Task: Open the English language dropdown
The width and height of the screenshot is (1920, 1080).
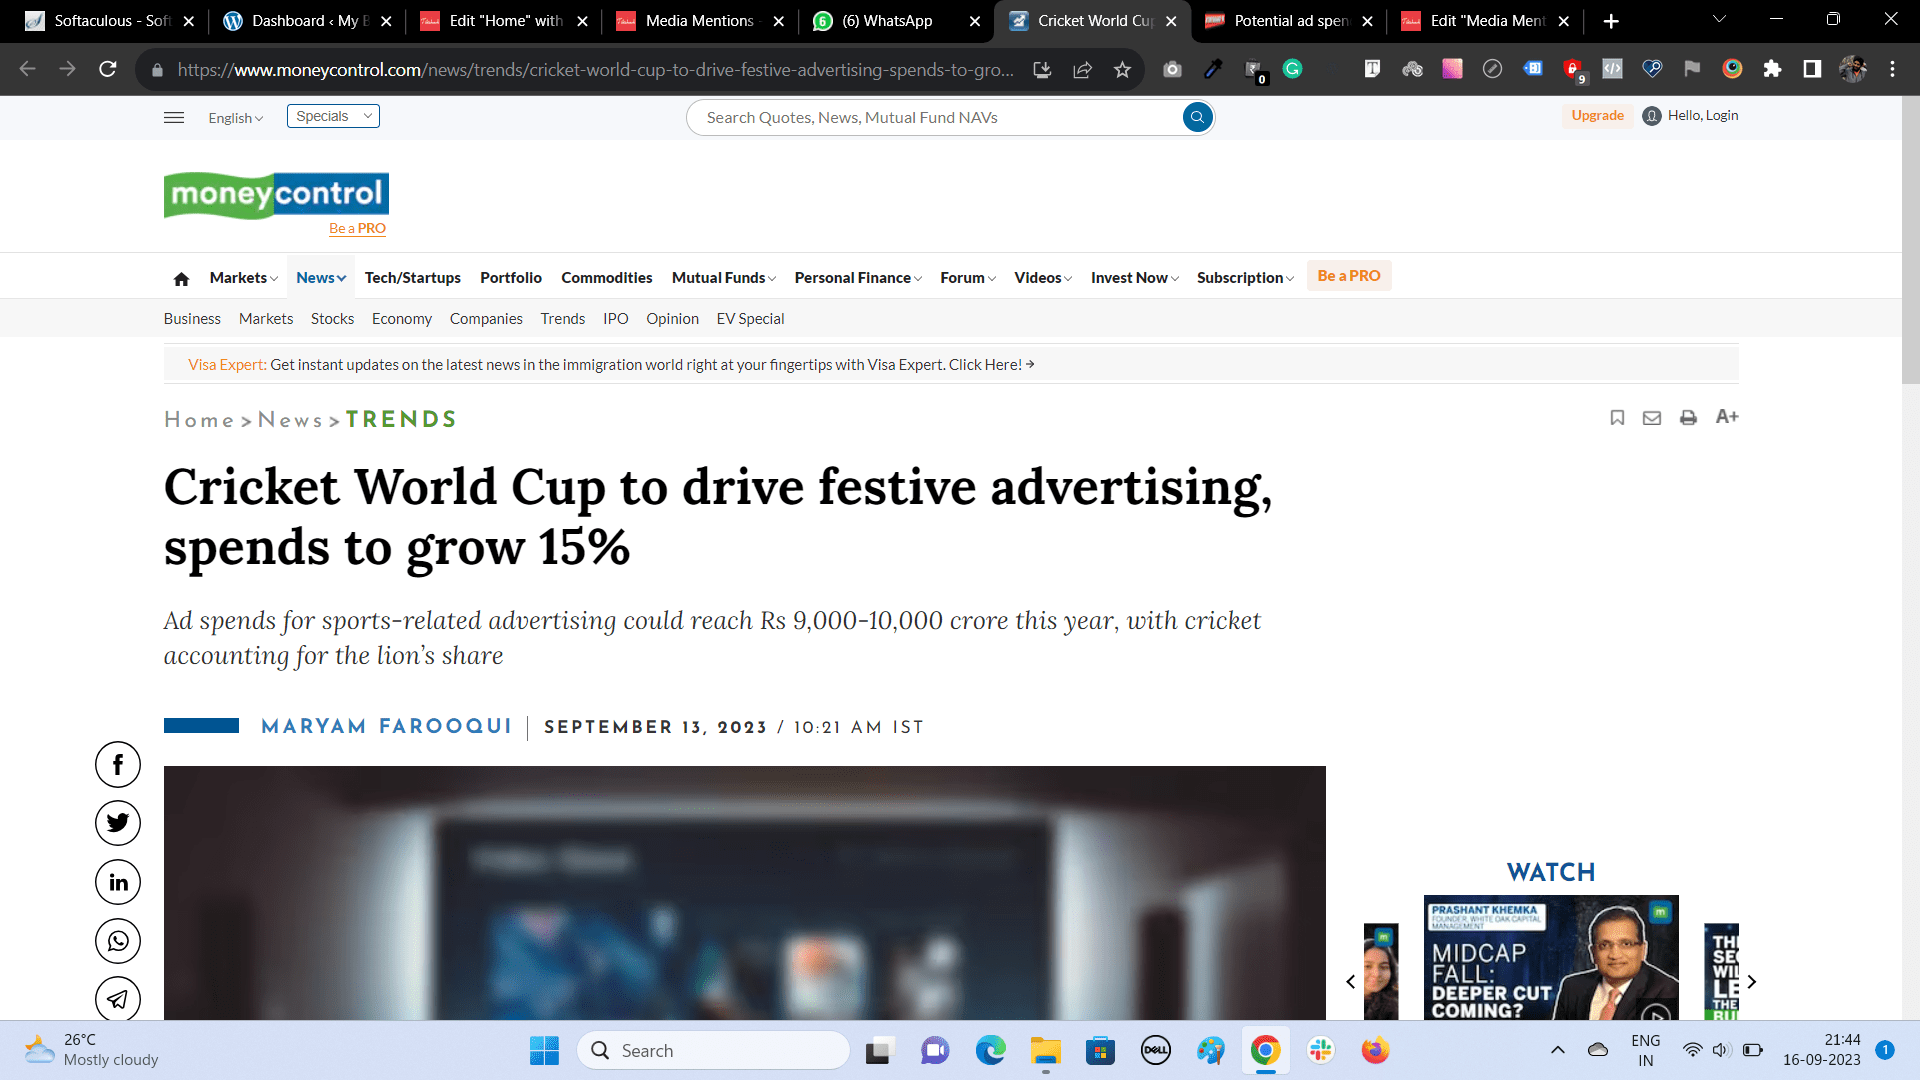Action: (236, 118)
